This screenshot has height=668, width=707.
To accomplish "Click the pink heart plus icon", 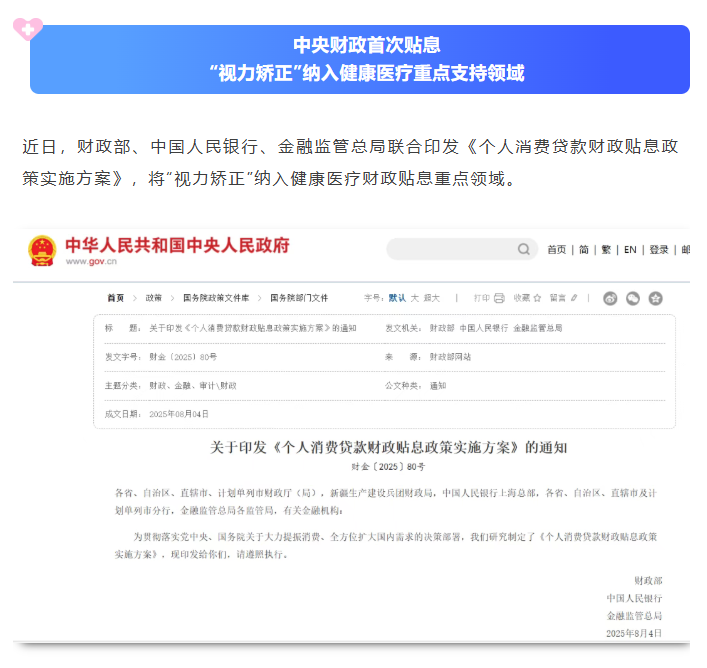I will pyautogui.click(x=27, y=27).
